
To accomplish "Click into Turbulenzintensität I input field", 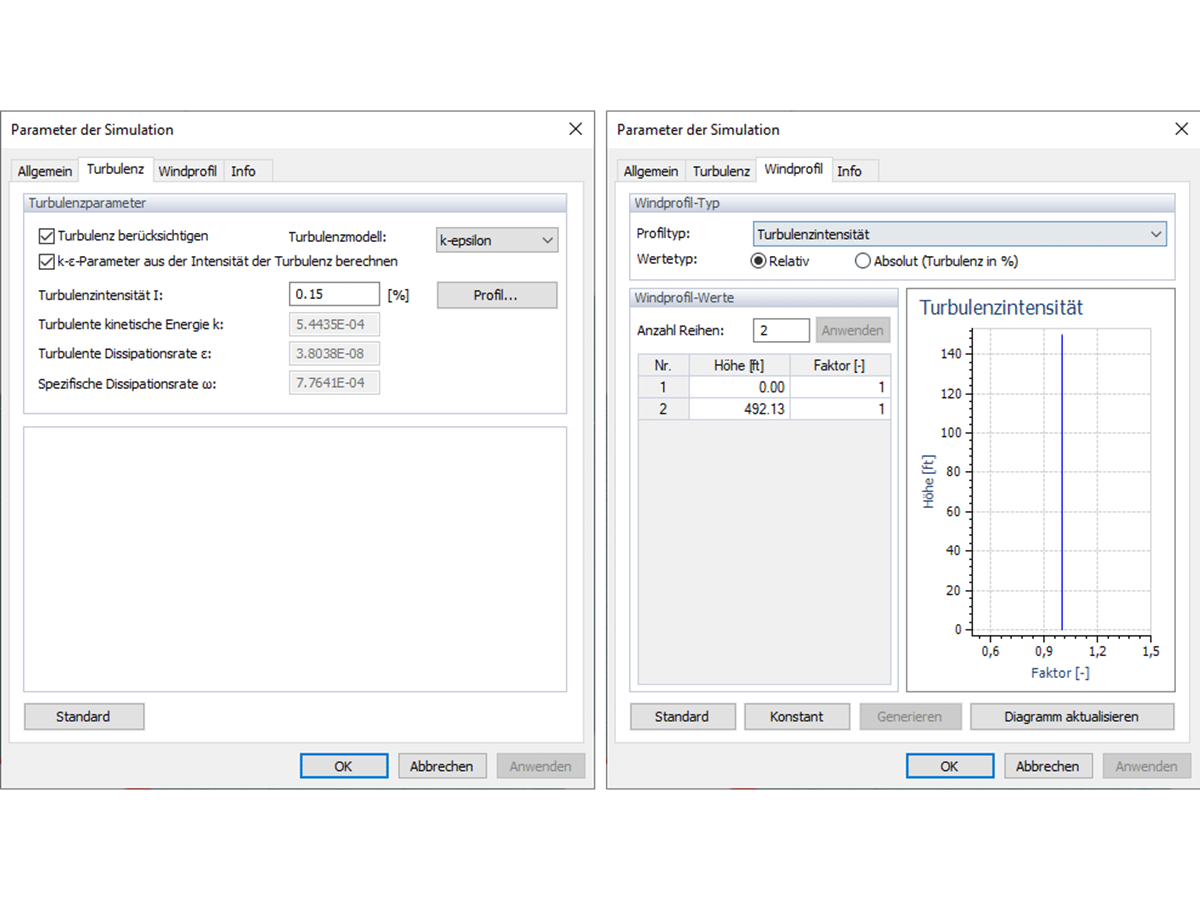I will tap(334, 294).
